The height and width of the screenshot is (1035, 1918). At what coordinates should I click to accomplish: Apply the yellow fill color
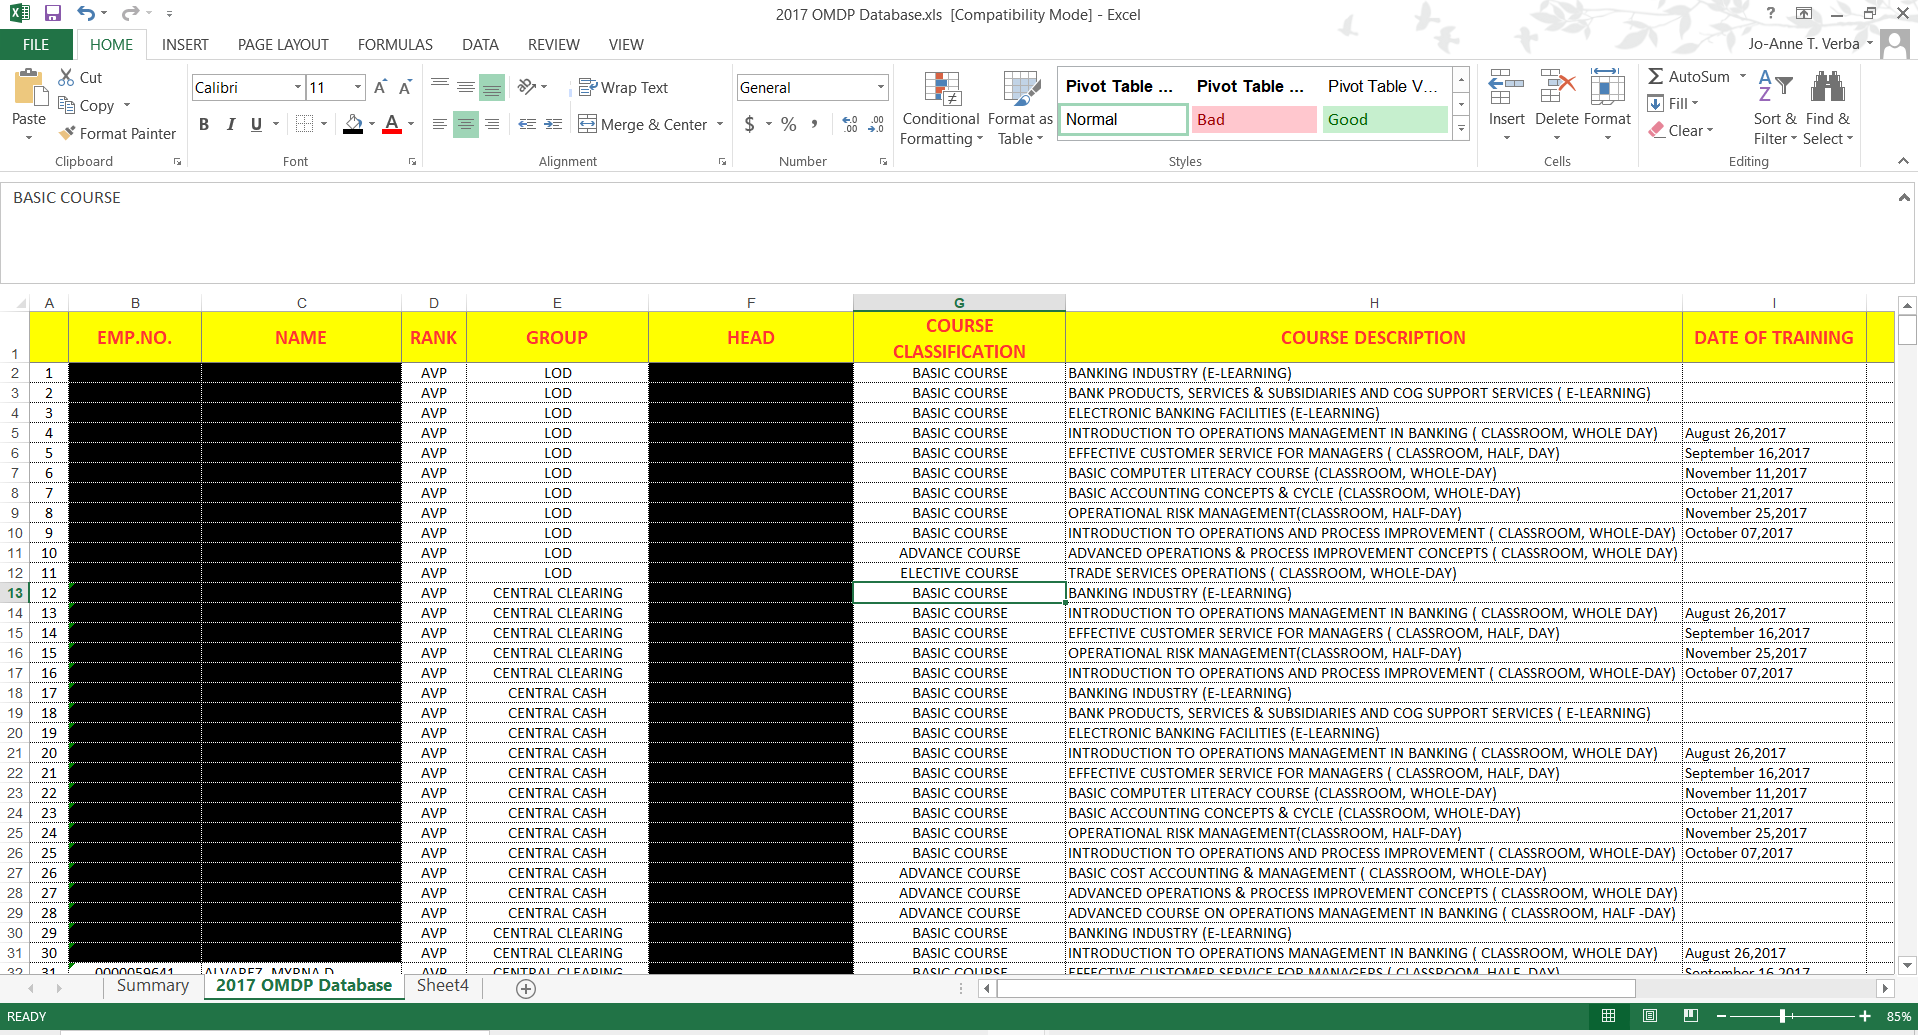click(353, 124)
